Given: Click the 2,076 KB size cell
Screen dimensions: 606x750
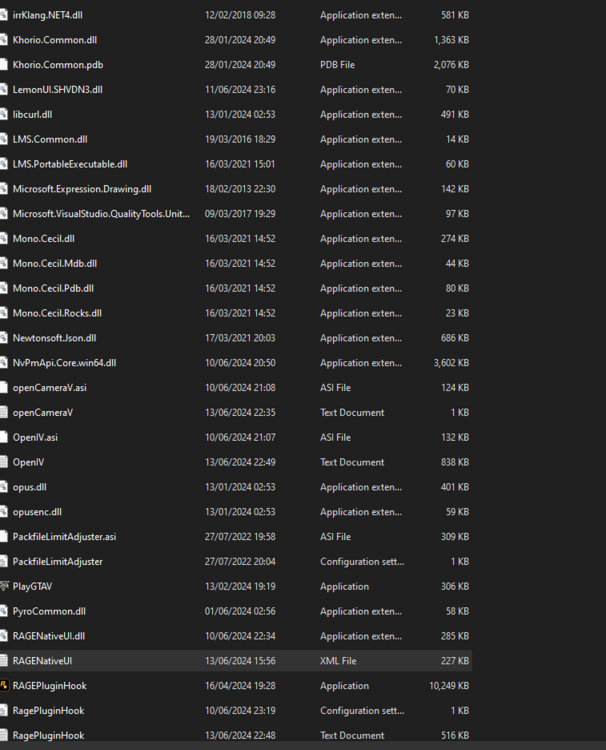Looking at the screenshot, I should (x=451, y=65).
